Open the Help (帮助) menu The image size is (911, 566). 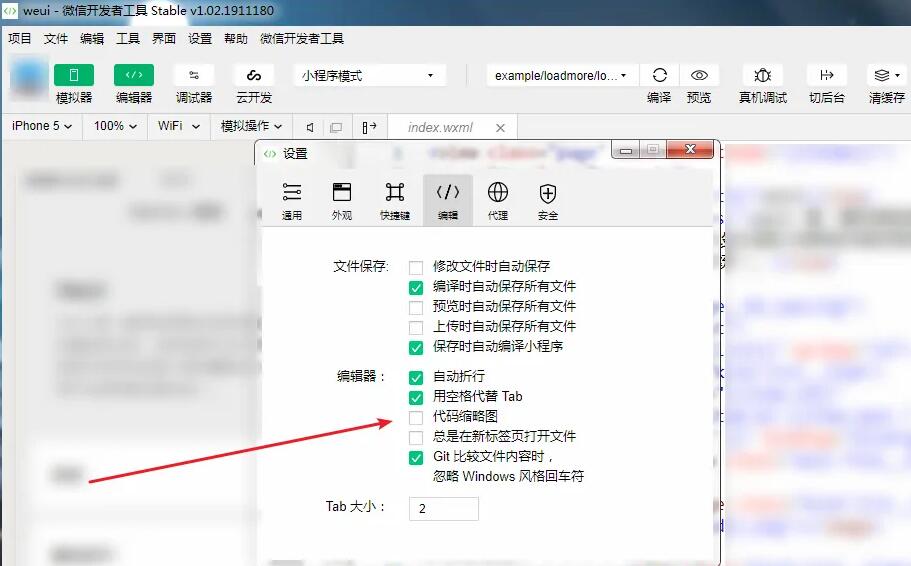236,38
